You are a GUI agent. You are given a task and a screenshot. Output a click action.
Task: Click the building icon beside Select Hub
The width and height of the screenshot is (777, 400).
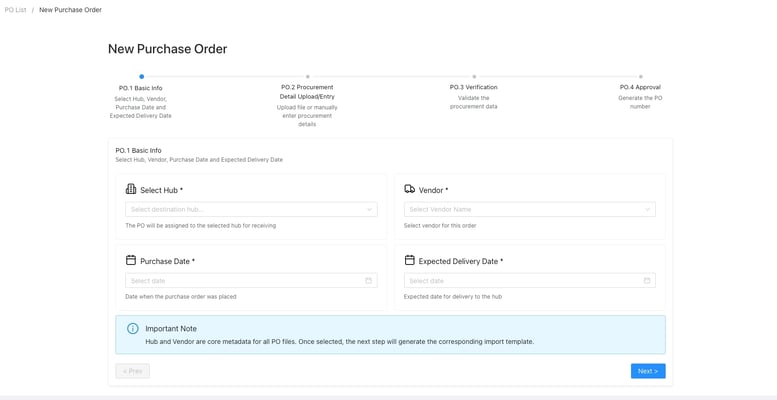click(x=131, y=189)
